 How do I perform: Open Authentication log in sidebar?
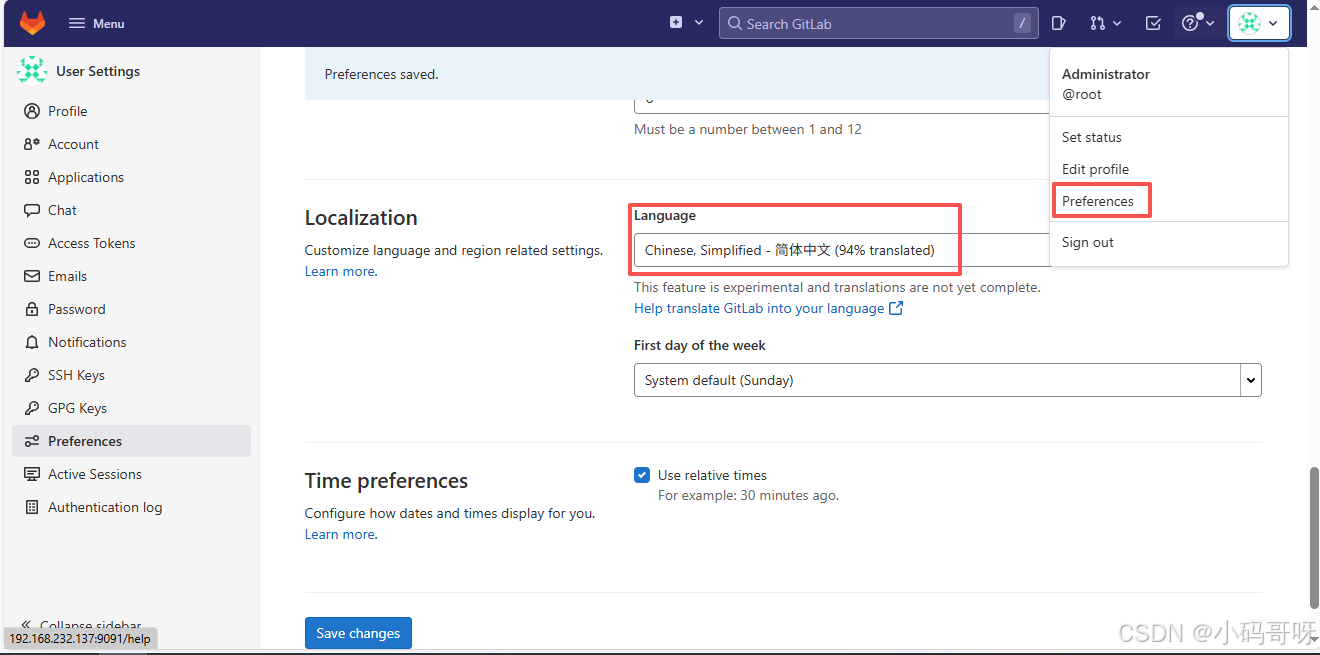click(x=131, y=507)
